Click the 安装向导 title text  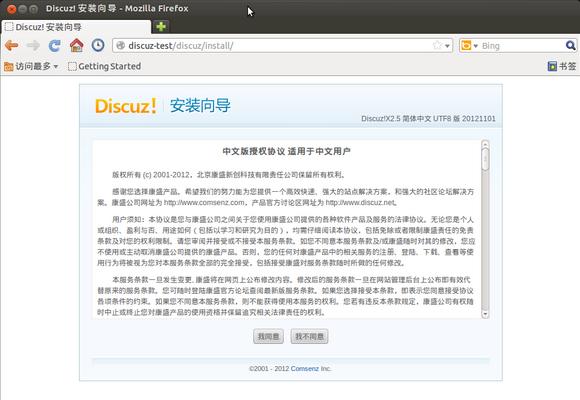[x=200, y=105]
